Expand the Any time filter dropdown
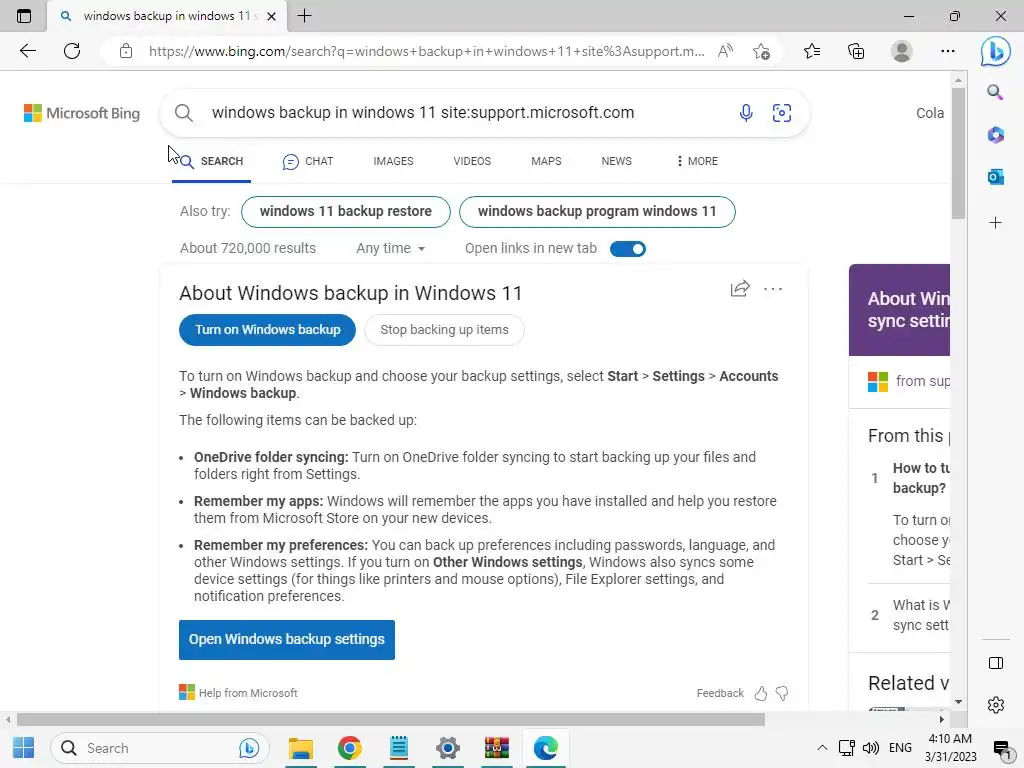This screenshot has width=1024, height=768. tap(391, 249)
